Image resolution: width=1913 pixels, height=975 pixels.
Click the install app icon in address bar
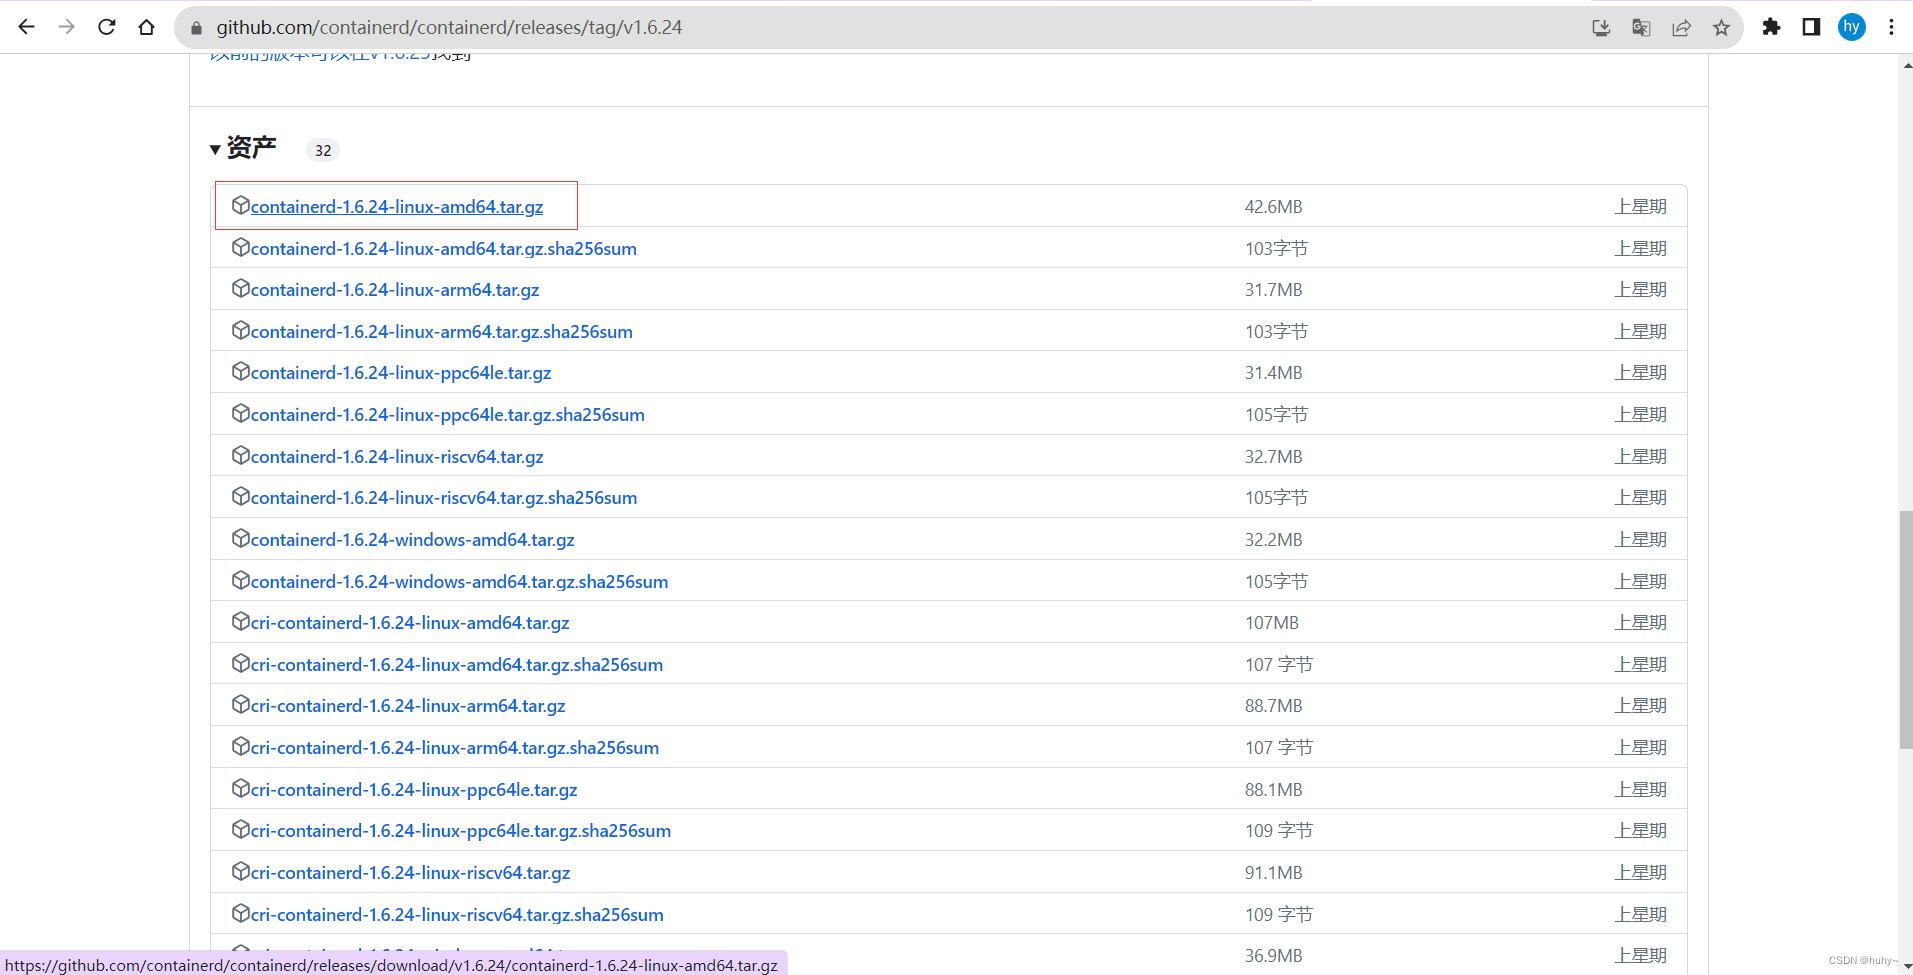1601,28
